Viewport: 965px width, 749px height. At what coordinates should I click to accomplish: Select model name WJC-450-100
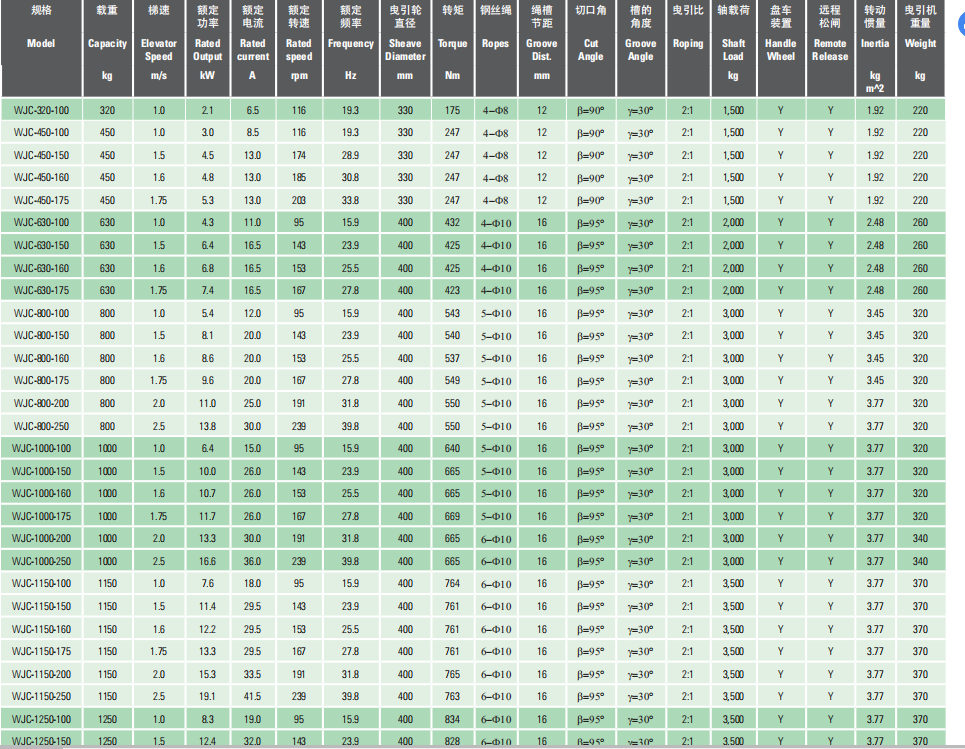pos(41,132)
